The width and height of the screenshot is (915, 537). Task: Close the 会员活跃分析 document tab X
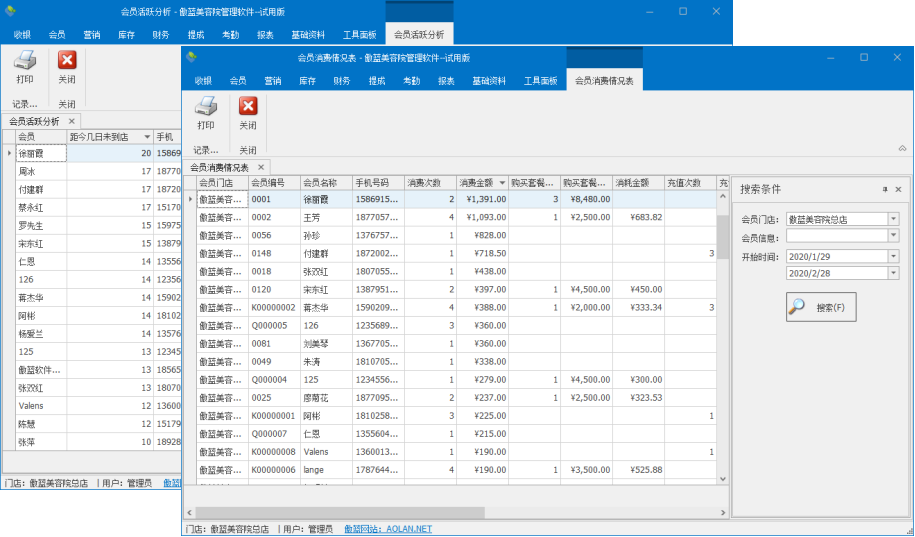coord(71,121)
